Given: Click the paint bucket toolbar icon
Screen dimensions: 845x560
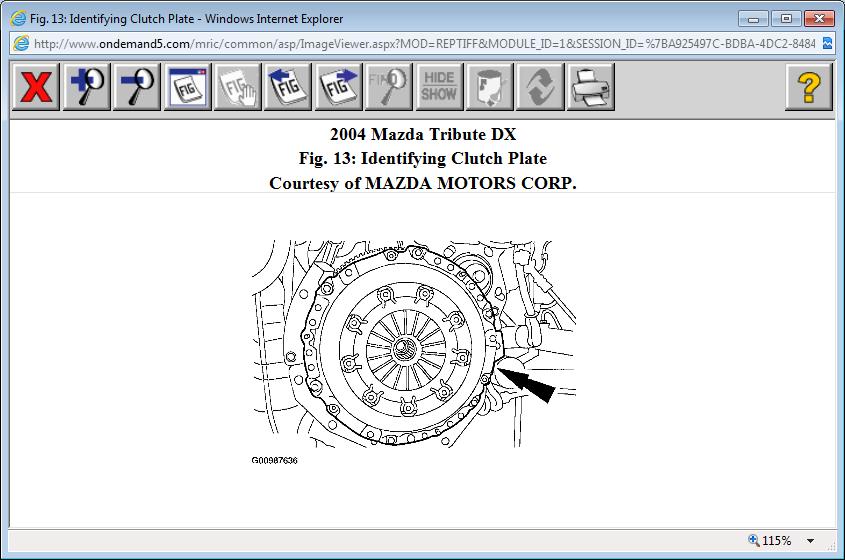Looking at the screenshot, I should 489,87.
